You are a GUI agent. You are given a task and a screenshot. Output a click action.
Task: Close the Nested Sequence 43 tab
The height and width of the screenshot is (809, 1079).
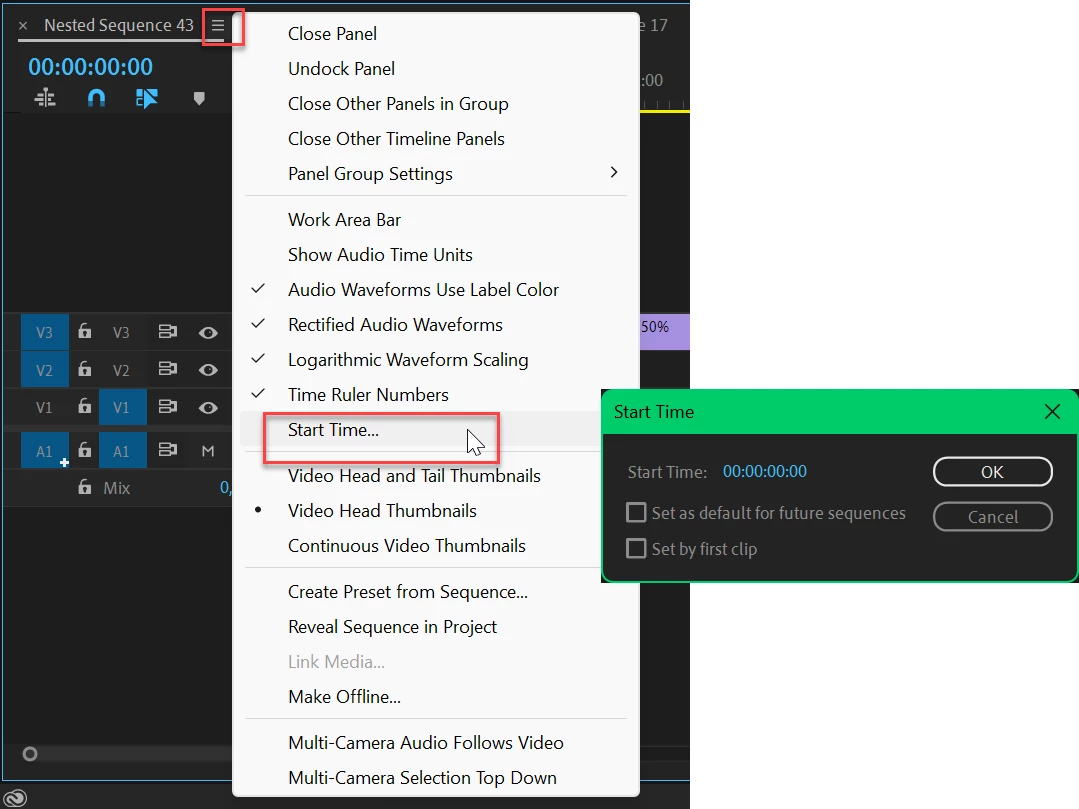pos(23,26)
